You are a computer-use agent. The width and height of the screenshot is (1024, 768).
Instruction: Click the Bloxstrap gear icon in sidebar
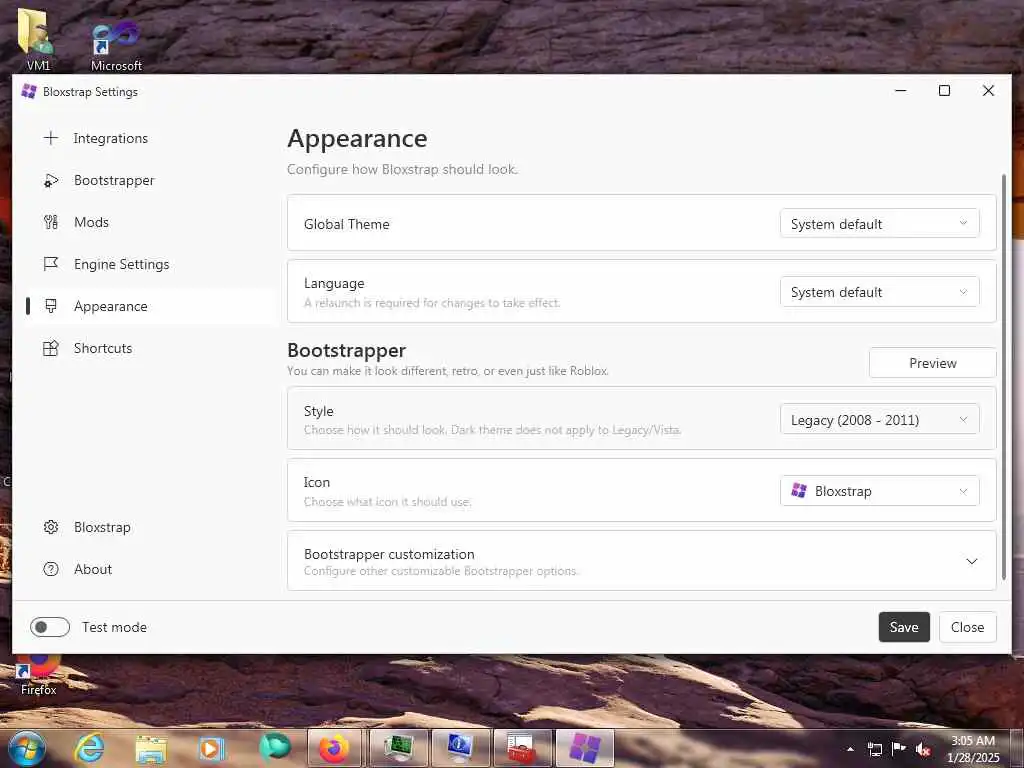pos(51,527)
